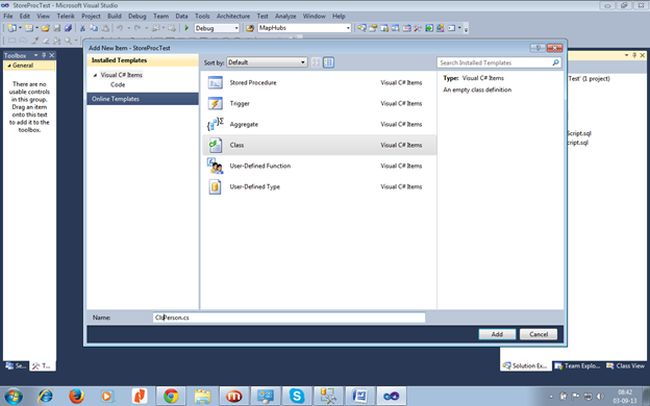Select the Trigger template icon
Viewport: 650px width, 406px height.
(215, 103)
